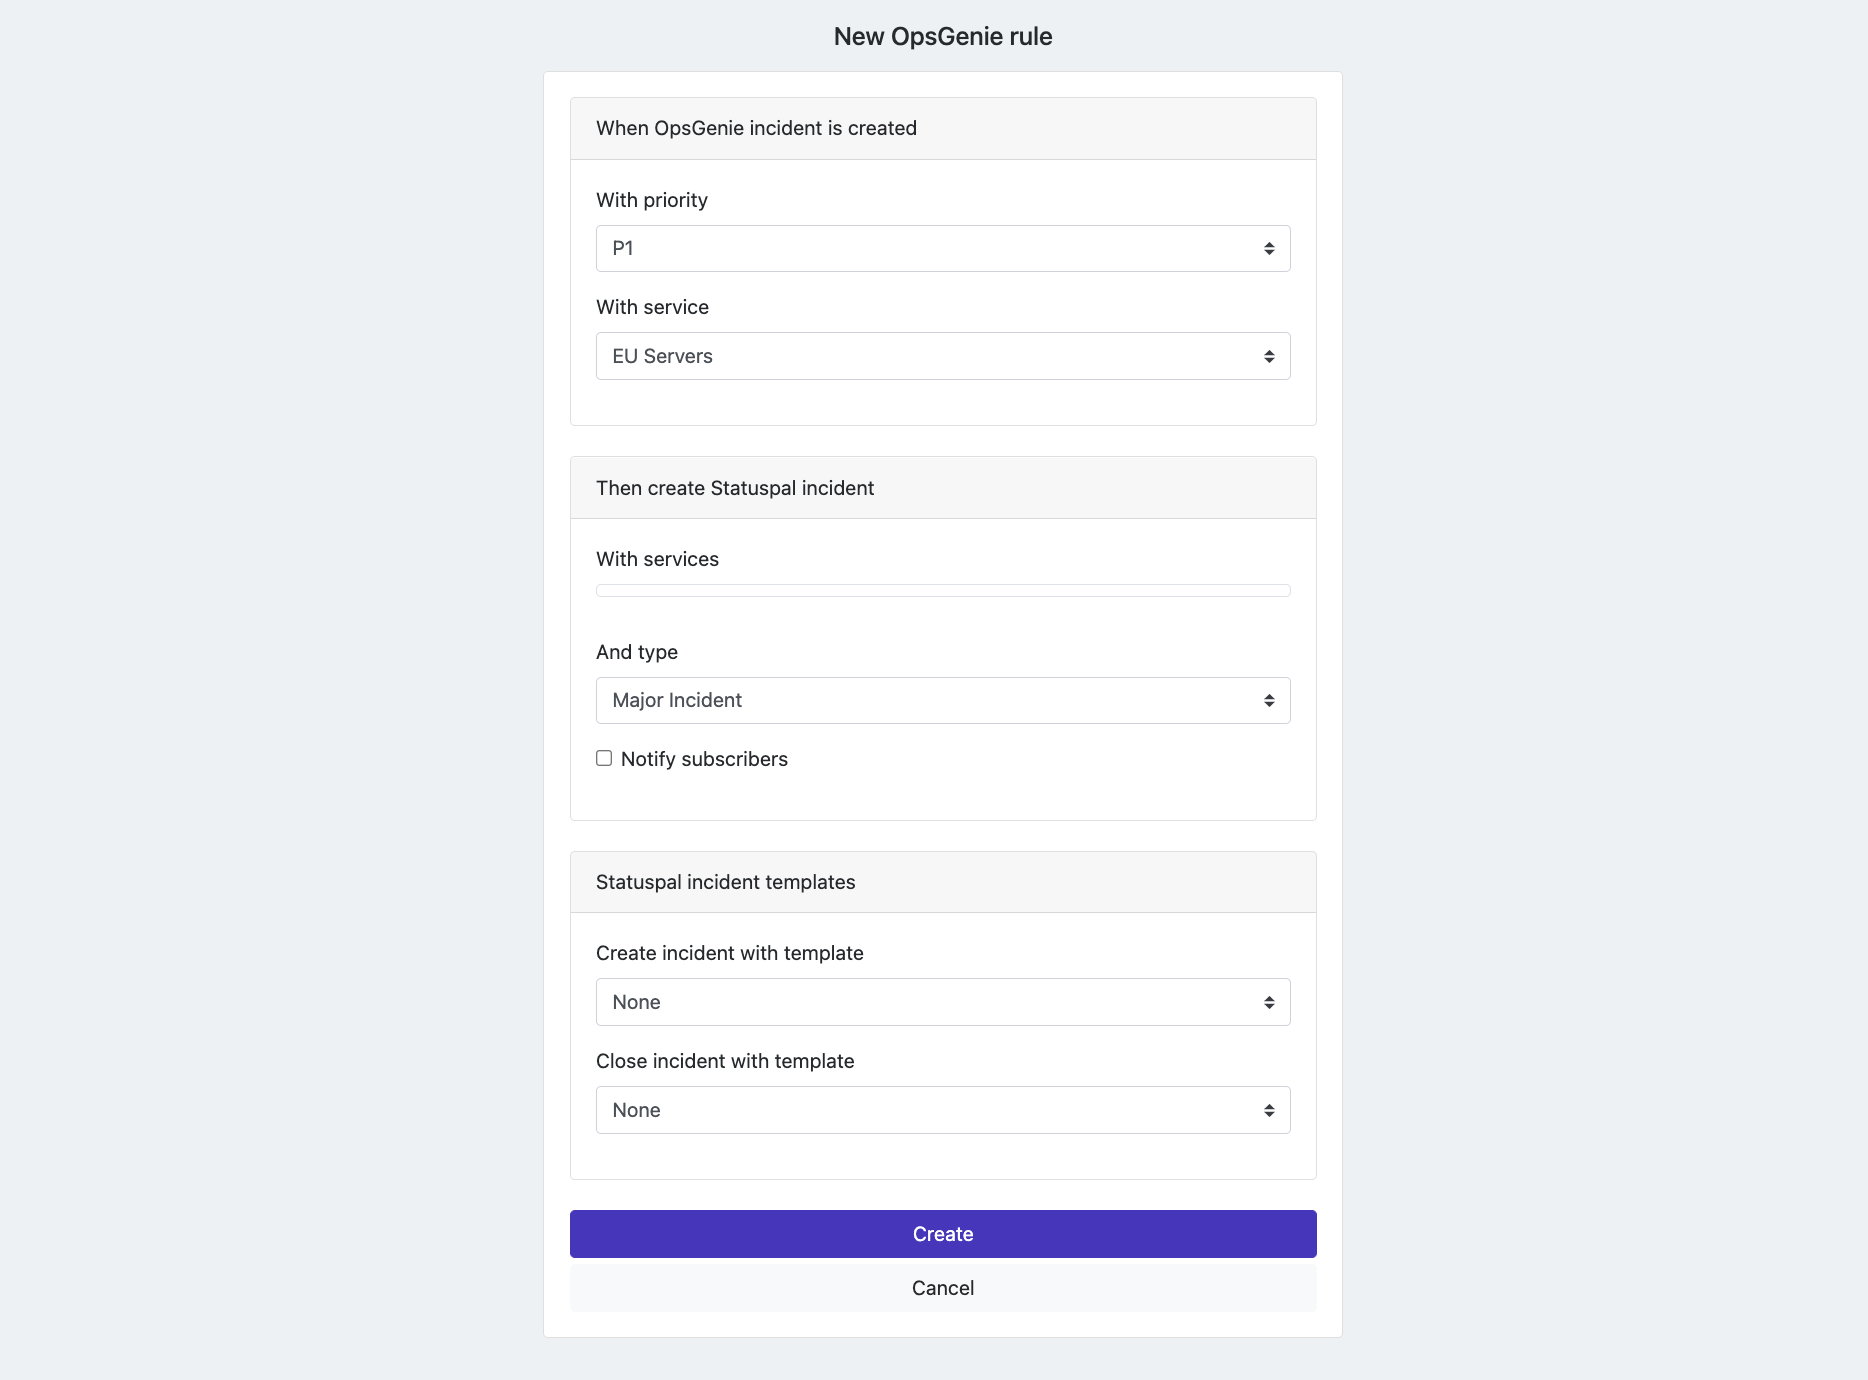Open the With priority dropdown showing P1
Screen dimensions: 1868x1380
point(943,248)
